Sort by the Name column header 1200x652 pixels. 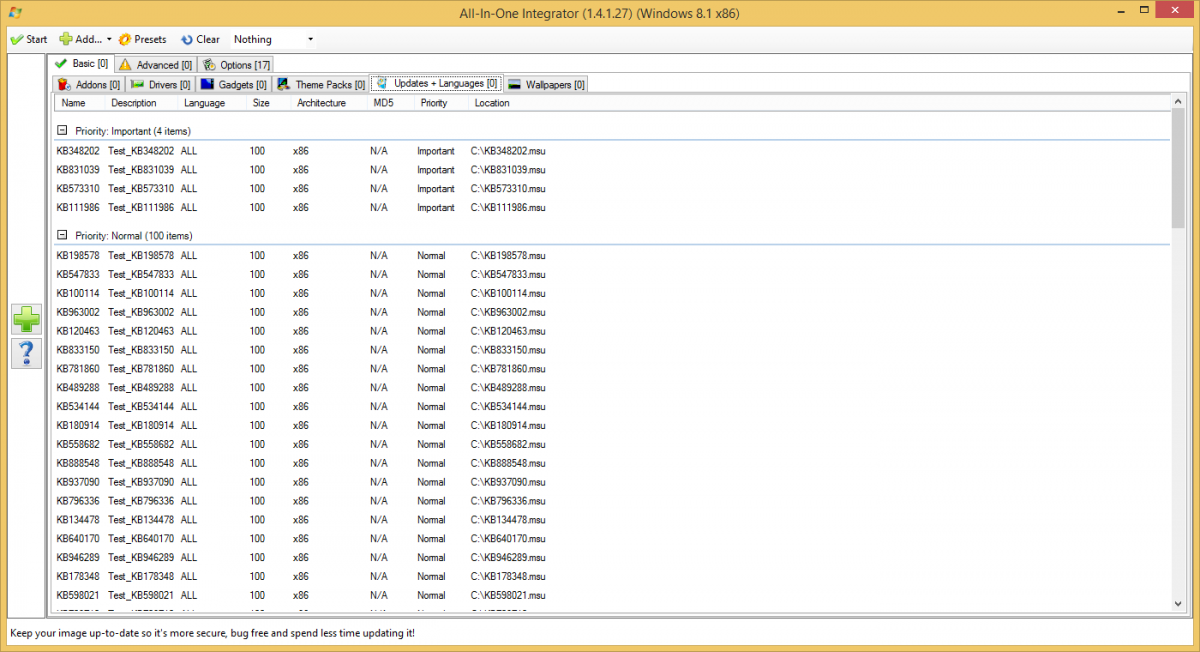tap(78, 103)
